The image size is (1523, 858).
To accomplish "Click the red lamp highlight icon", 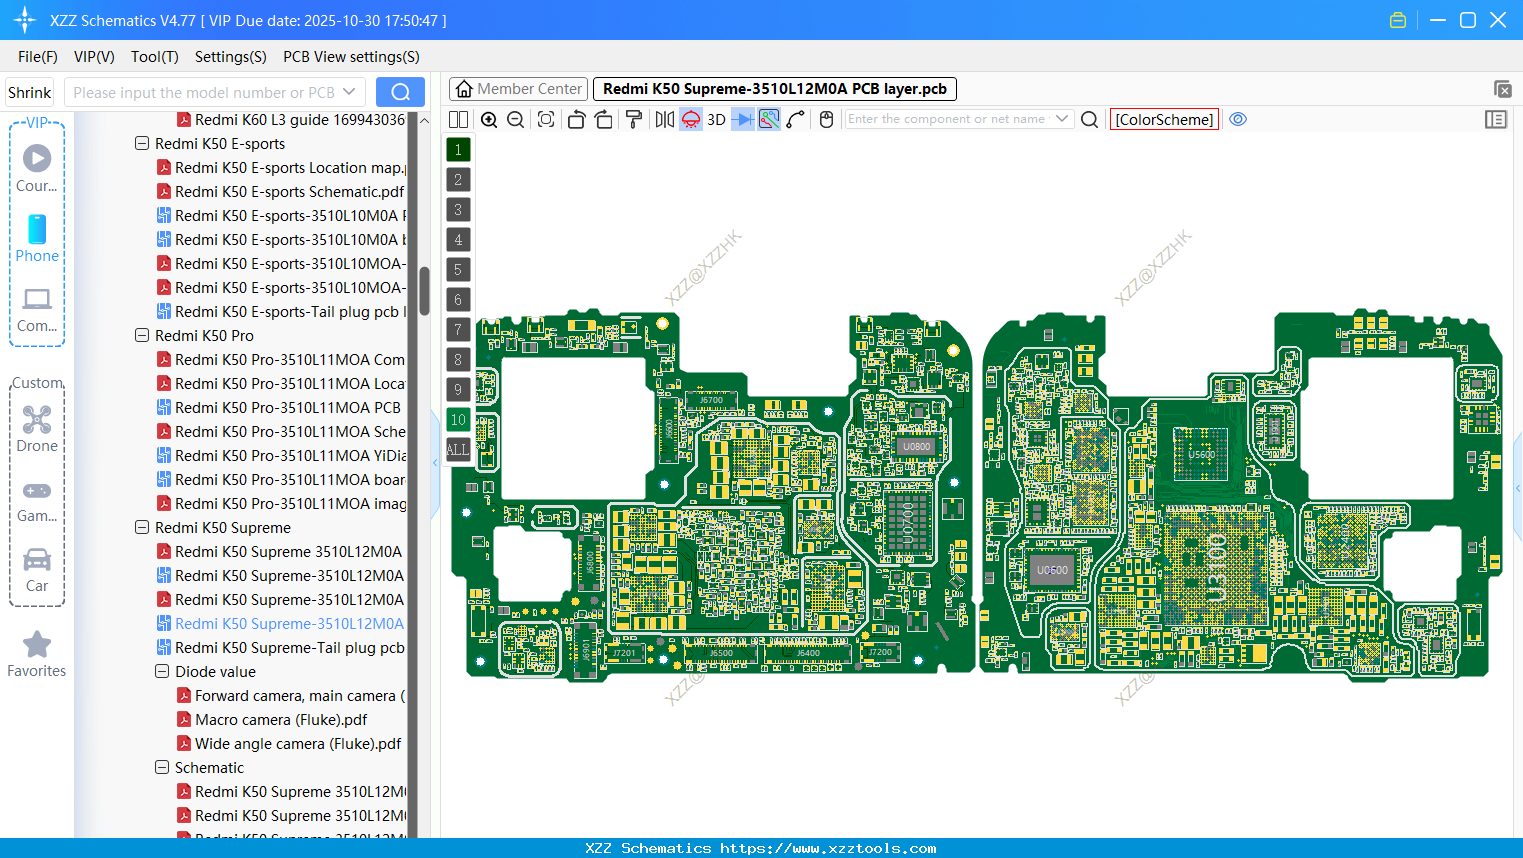I will coord(690,119).
